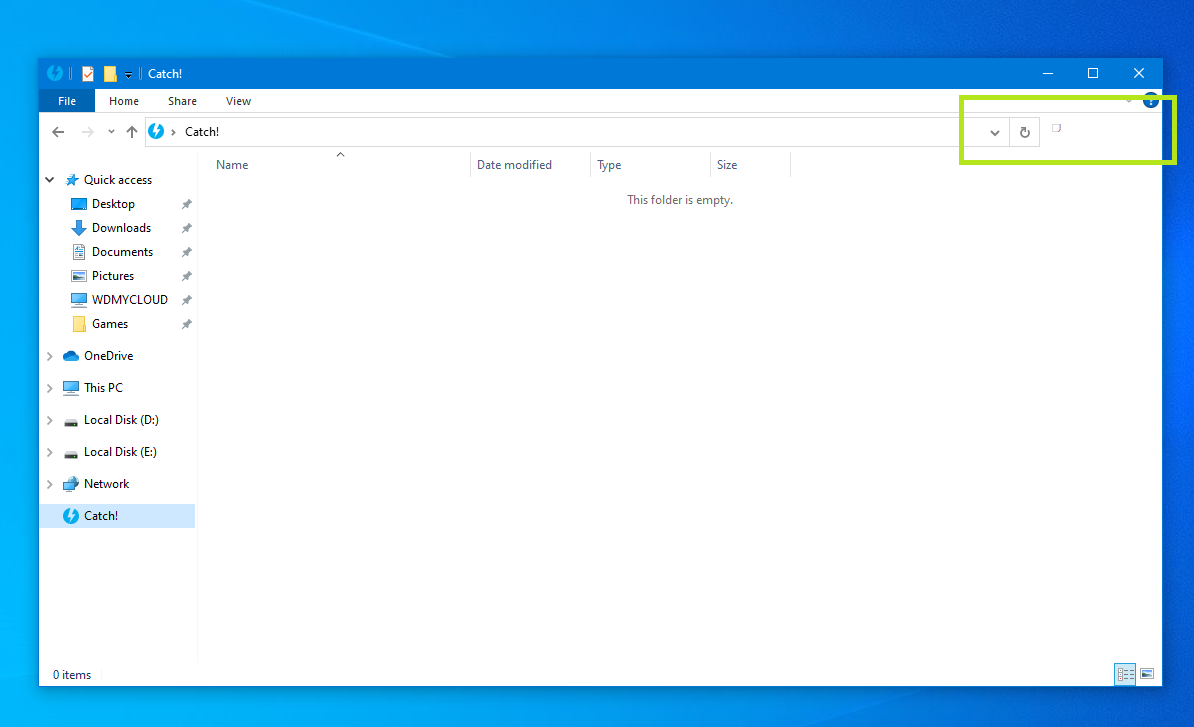The image size is (1194, 727).
Task: Switch to the Share ribbon tab
Action: click(182, 100)
